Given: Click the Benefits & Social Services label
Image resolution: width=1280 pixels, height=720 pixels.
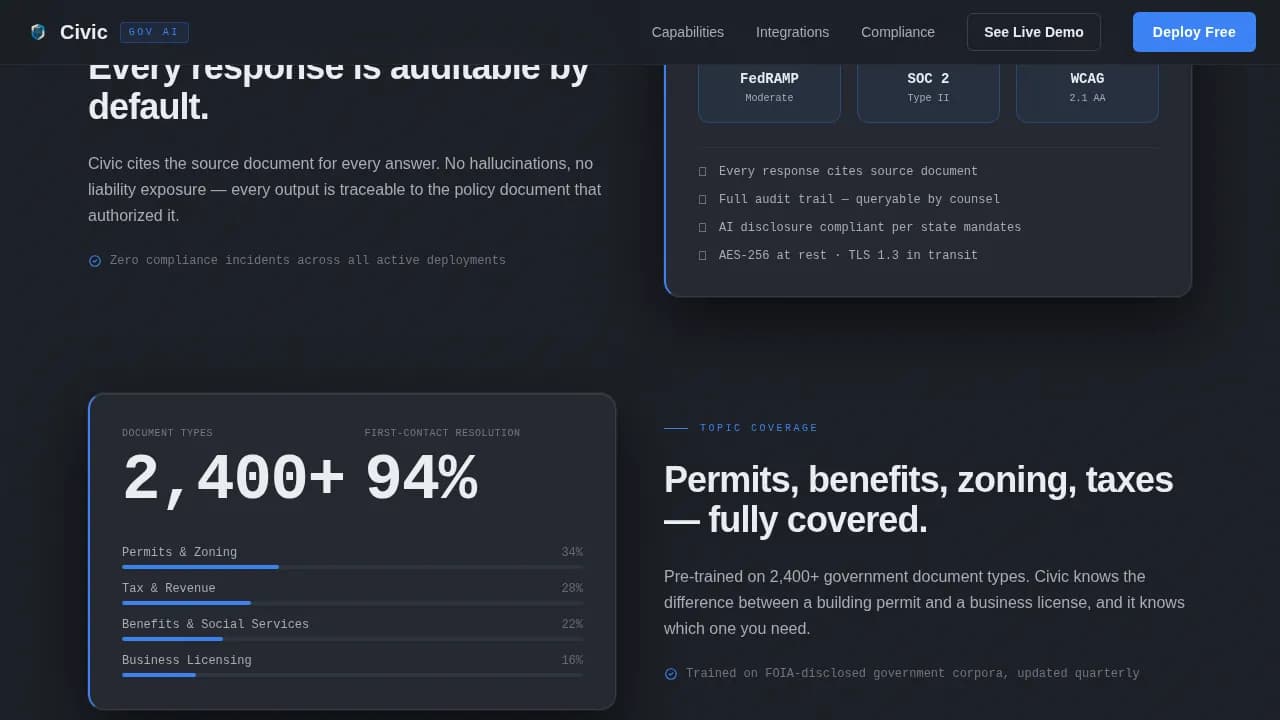Looking at the screenshot, I should click(215, 624).
